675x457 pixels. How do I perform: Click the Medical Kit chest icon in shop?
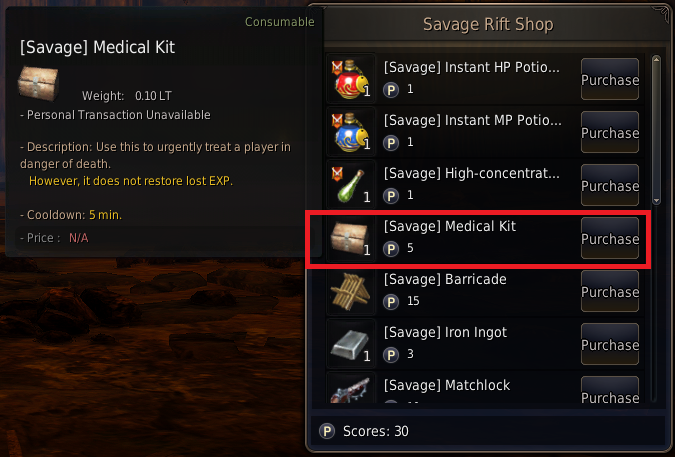tap(351, 238)
